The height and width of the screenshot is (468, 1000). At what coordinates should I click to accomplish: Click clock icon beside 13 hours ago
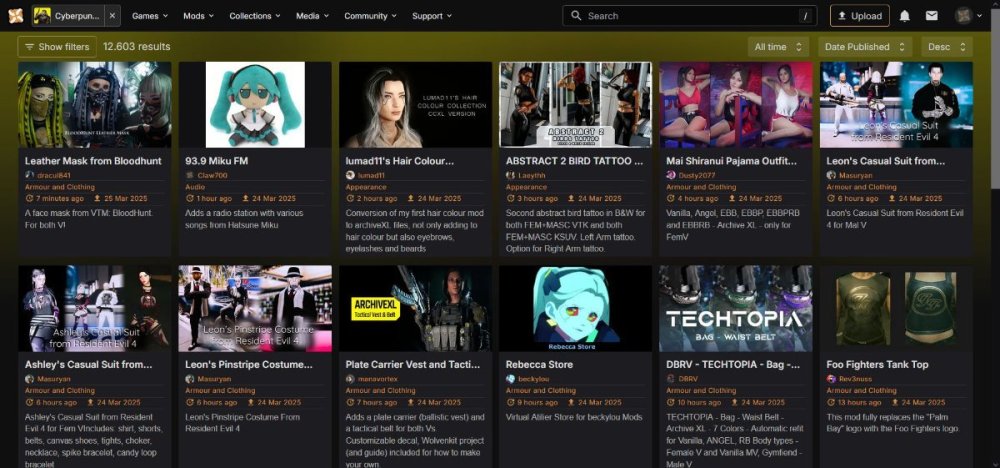(830, 402)
